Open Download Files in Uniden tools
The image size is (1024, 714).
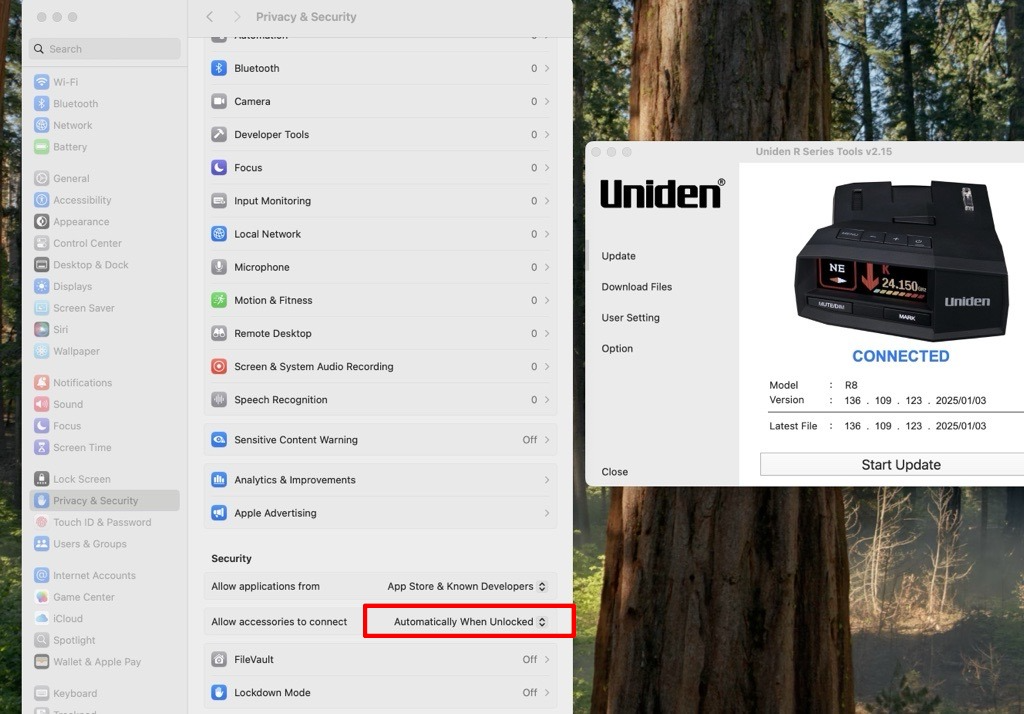click(x=637, y=287)
